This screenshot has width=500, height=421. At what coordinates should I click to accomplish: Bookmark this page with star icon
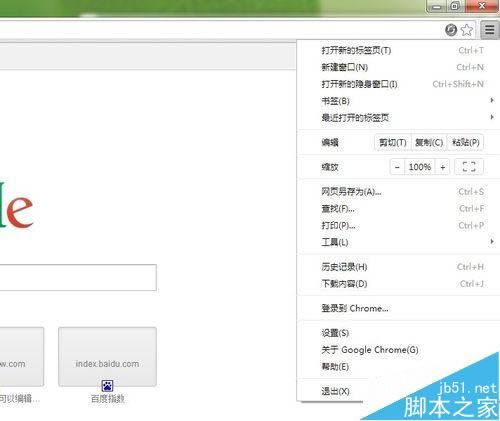point(467,30)
